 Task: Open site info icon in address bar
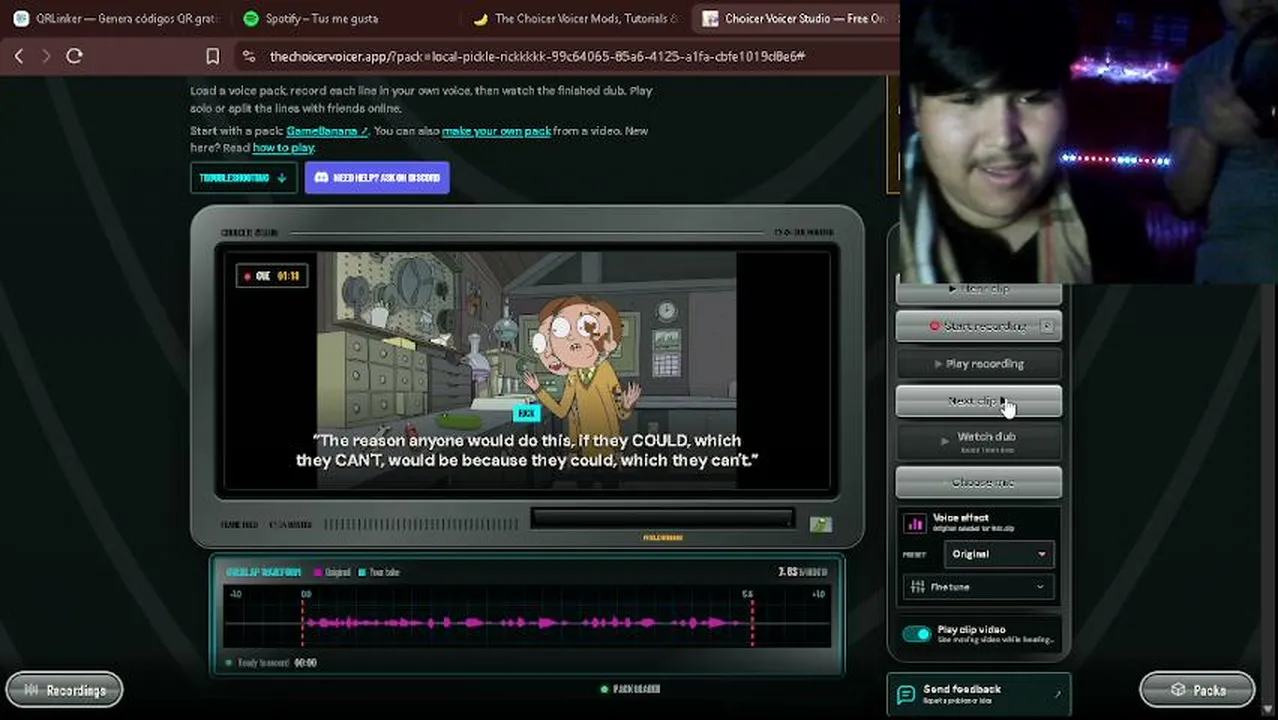pyautogui.click(x=248, y=56)
